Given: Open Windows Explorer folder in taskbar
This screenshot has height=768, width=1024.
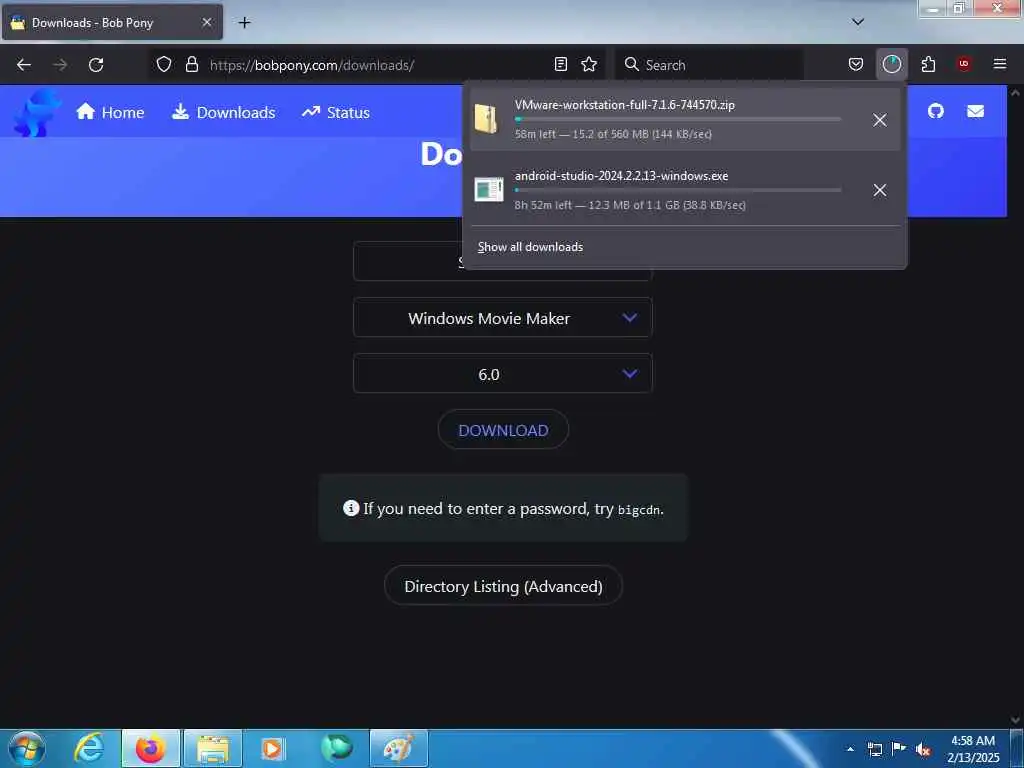Looking at the screenshot, I should point(213,748).
